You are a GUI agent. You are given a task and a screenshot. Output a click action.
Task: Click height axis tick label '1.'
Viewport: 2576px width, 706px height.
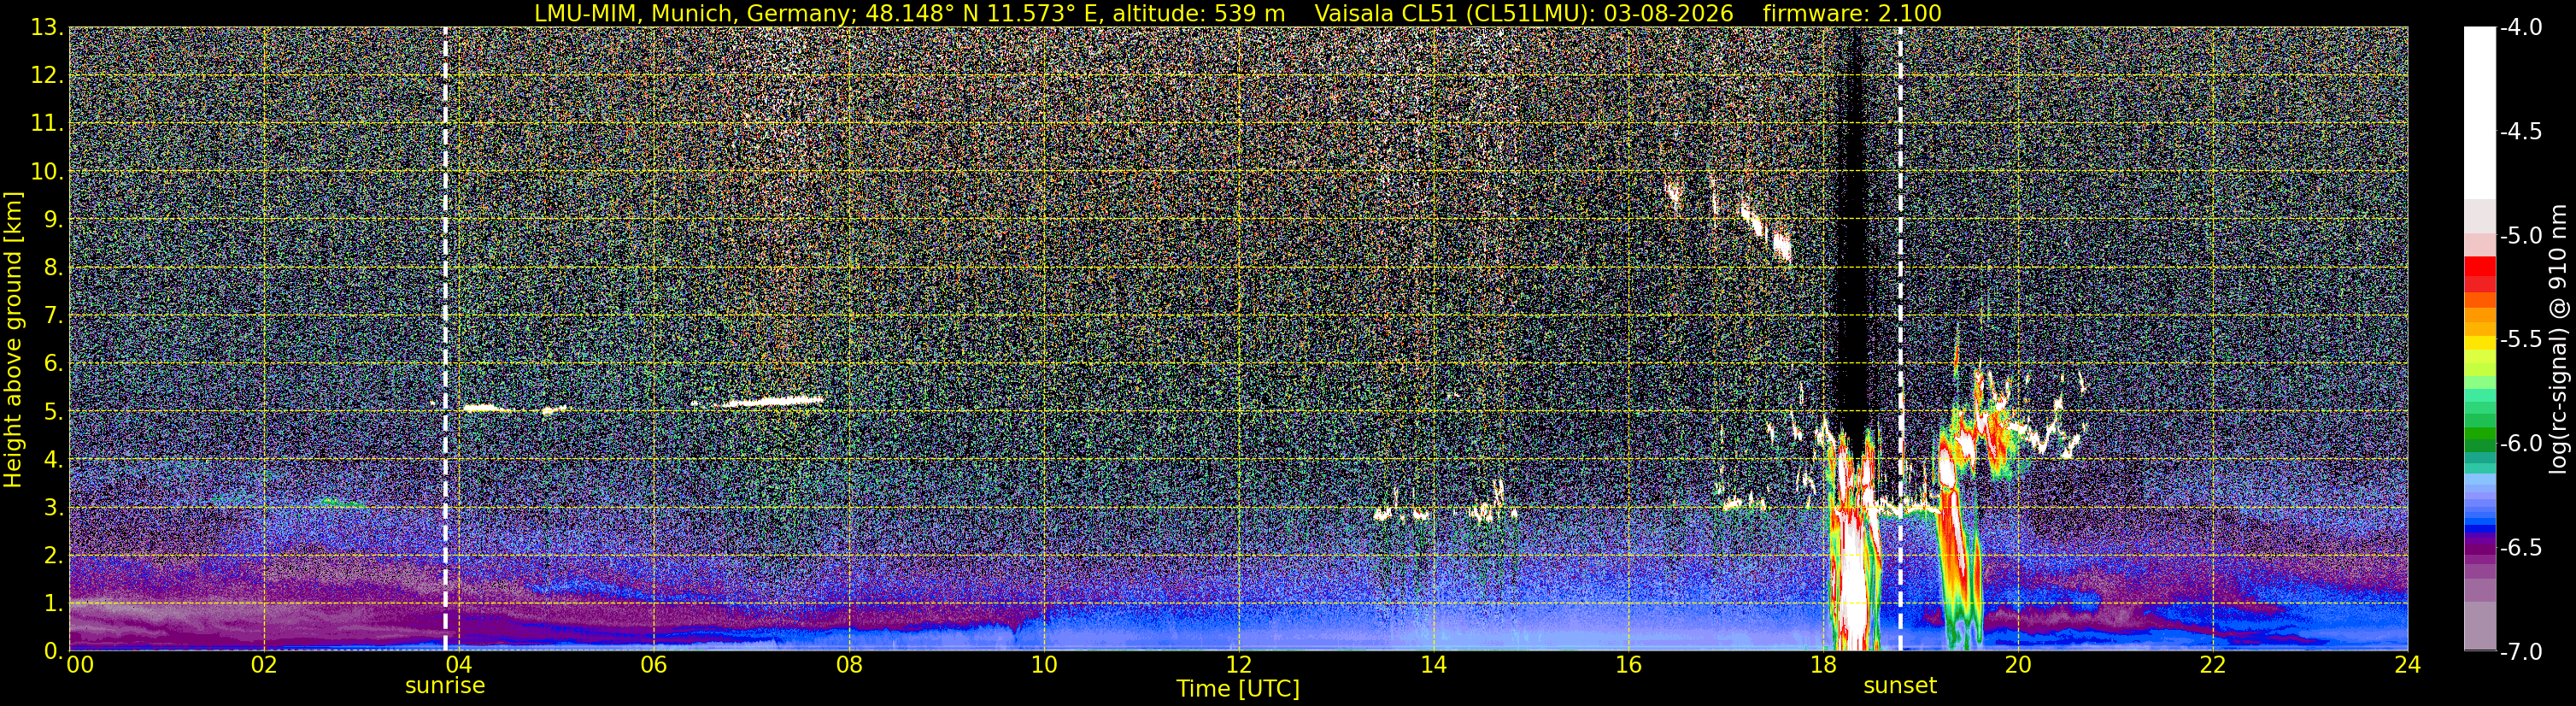pyautogui.click(x=54, y=603)
